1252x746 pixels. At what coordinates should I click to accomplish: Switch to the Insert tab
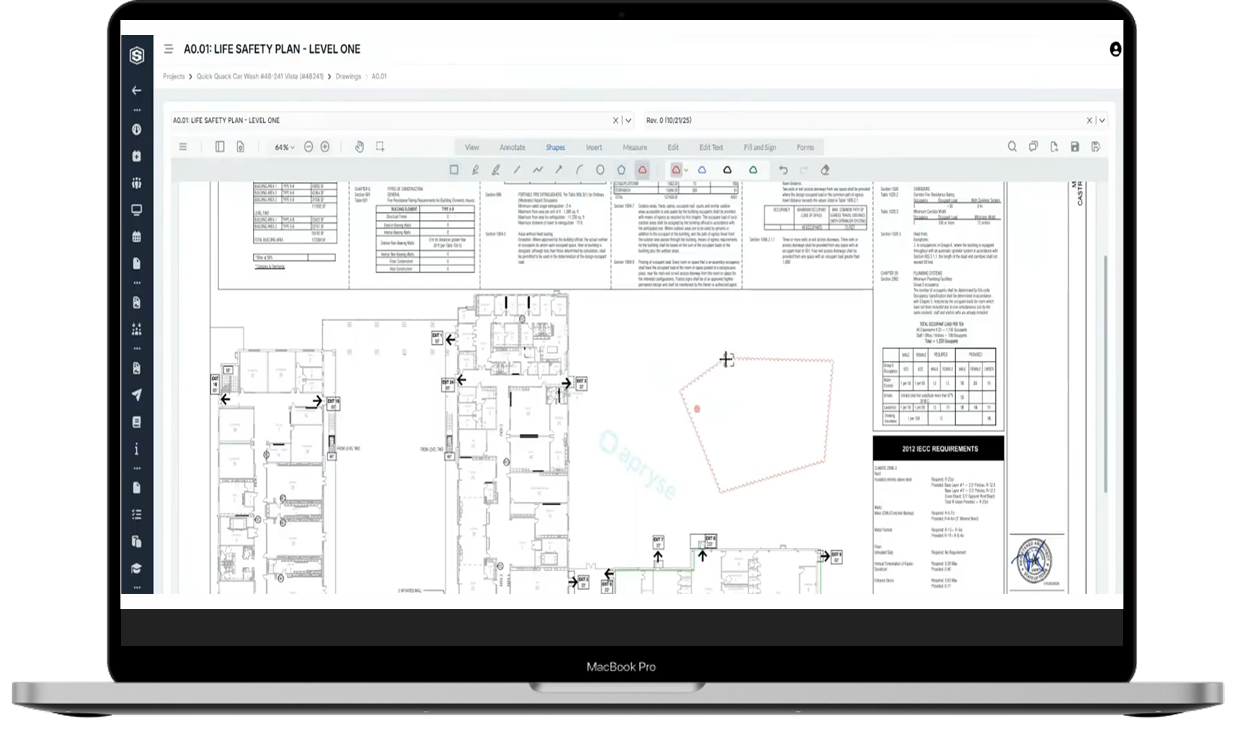pyautogui.click(x=594, y=147)
